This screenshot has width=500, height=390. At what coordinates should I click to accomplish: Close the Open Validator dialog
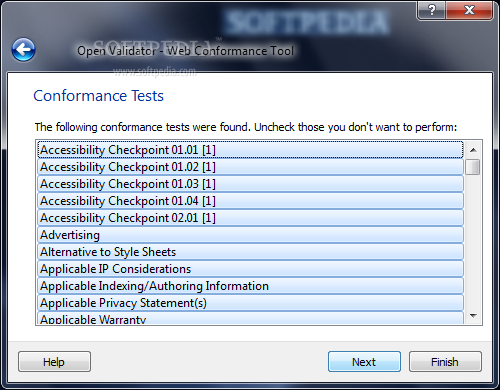coord(469,10)
